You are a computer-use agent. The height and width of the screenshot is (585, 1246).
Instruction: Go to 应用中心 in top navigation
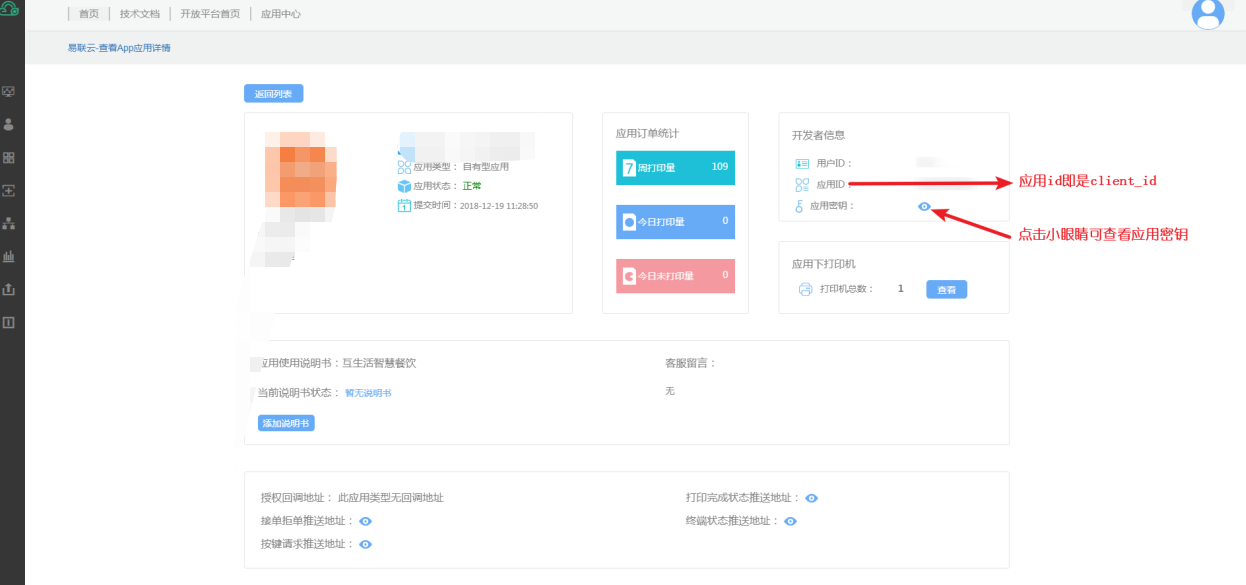click(280, 14)
